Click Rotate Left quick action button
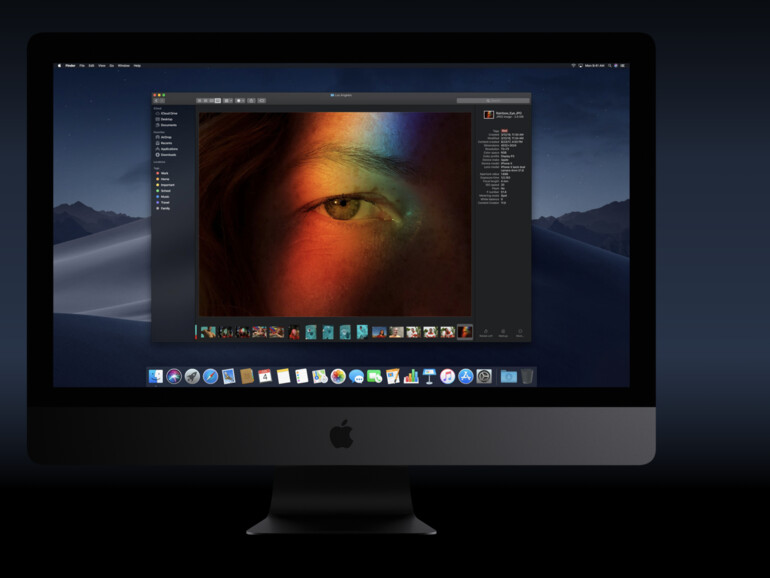This screenshot has height=578, width=770. [486, 333]
